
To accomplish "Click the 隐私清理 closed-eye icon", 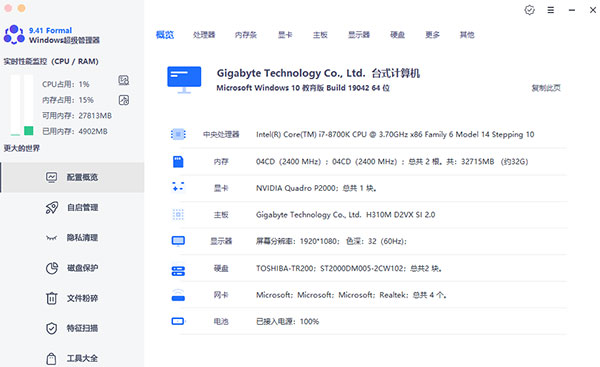I will (x=52, y=238).
